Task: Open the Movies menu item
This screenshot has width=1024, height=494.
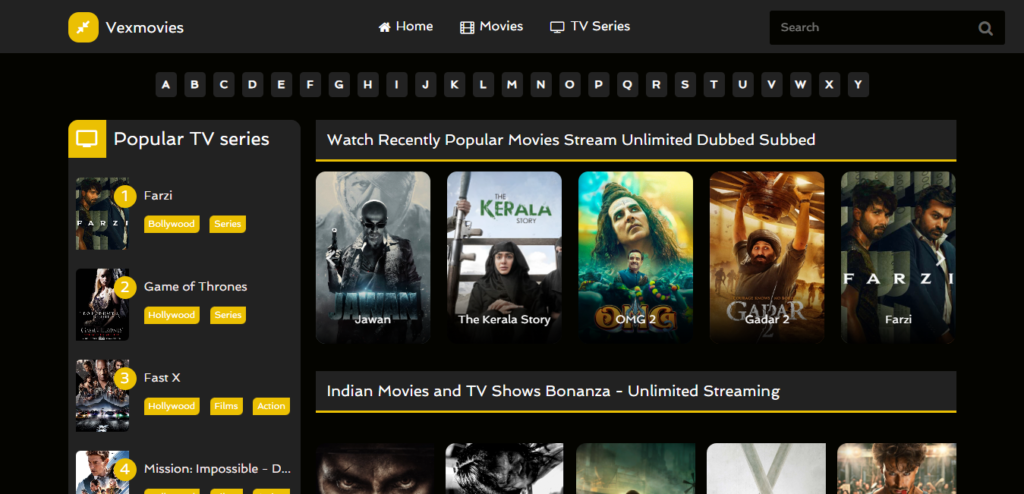Action: click(x=492, y=27)
